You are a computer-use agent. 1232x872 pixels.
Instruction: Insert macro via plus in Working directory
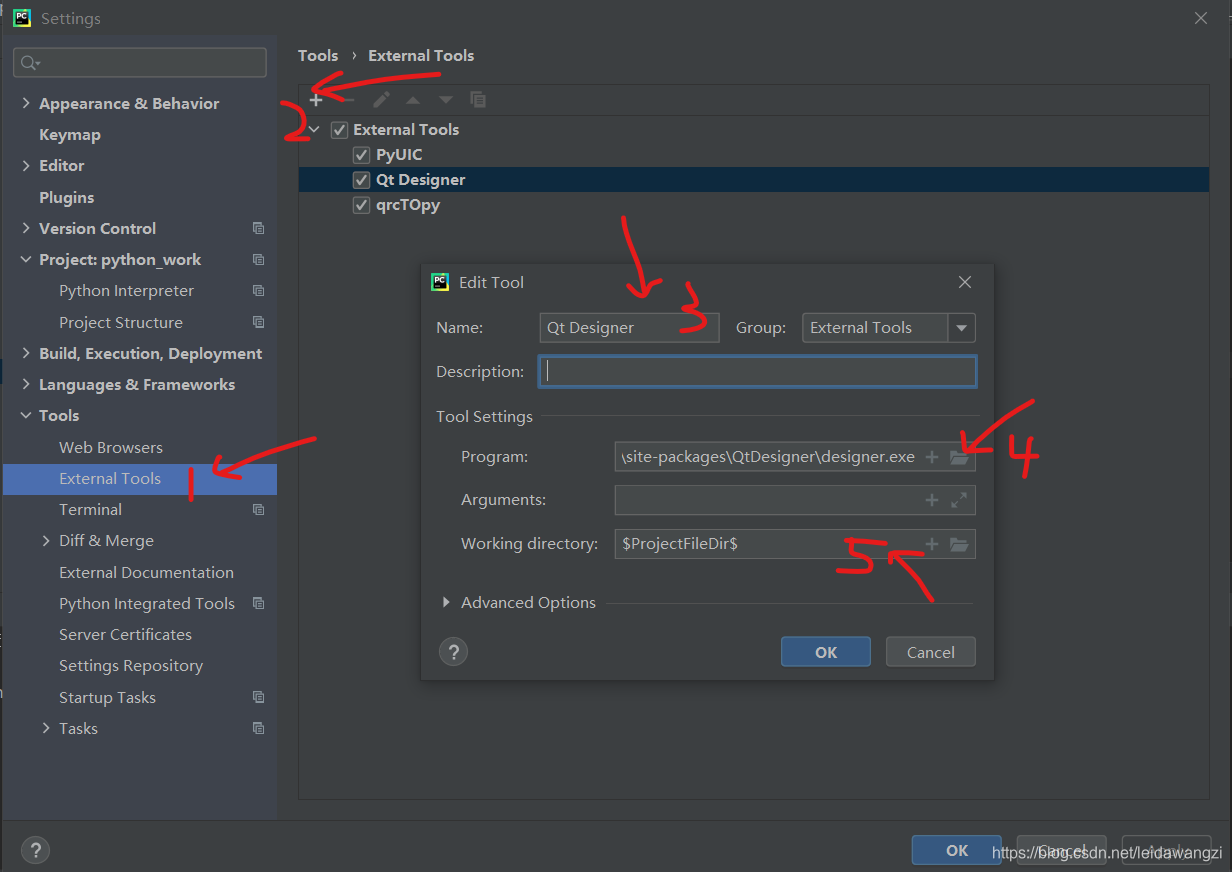click(931, 544)
